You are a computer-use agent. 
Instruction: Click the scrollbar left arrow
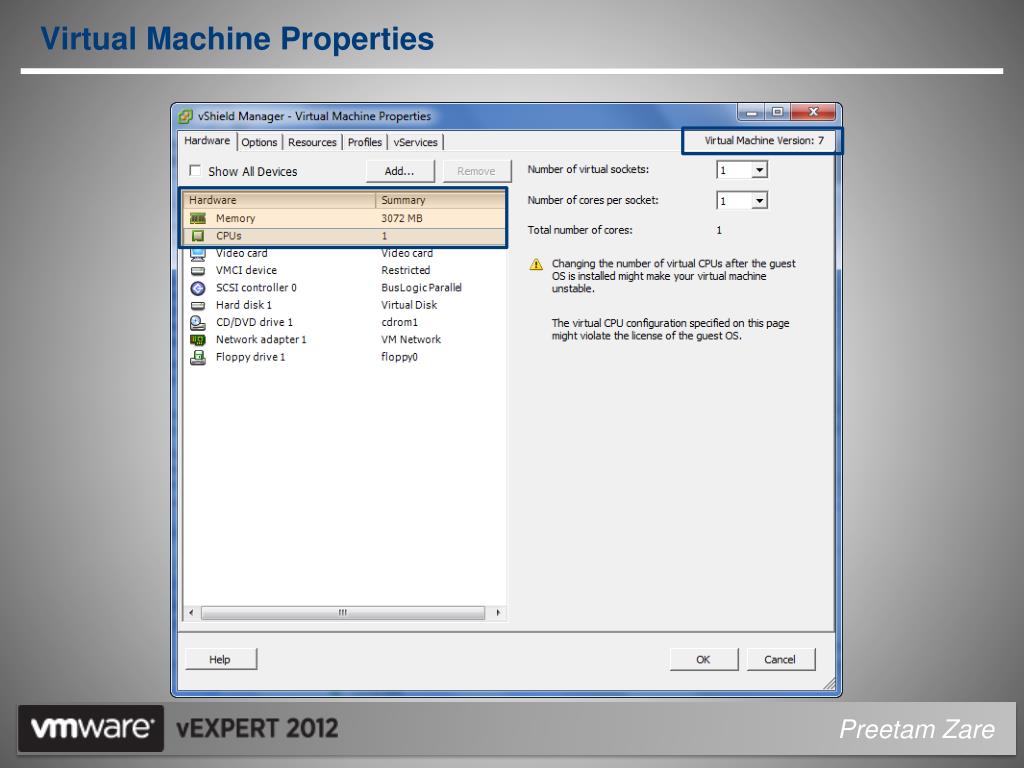click(x=191, y=613)
